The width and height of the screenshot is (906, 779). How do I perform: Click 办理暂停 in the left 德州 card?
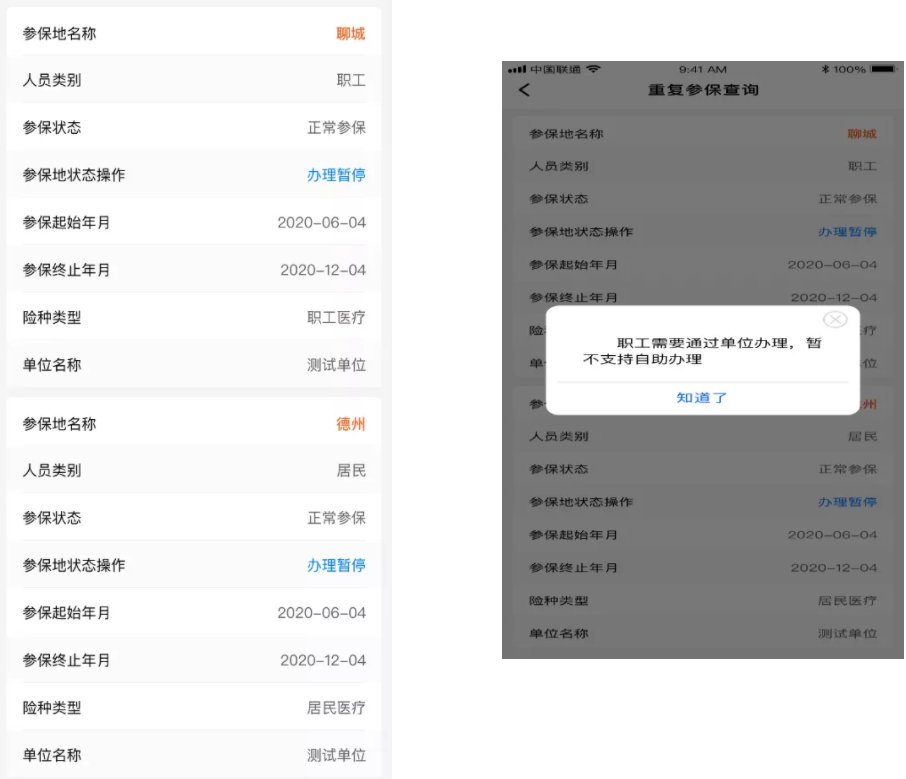click(336, 565)
